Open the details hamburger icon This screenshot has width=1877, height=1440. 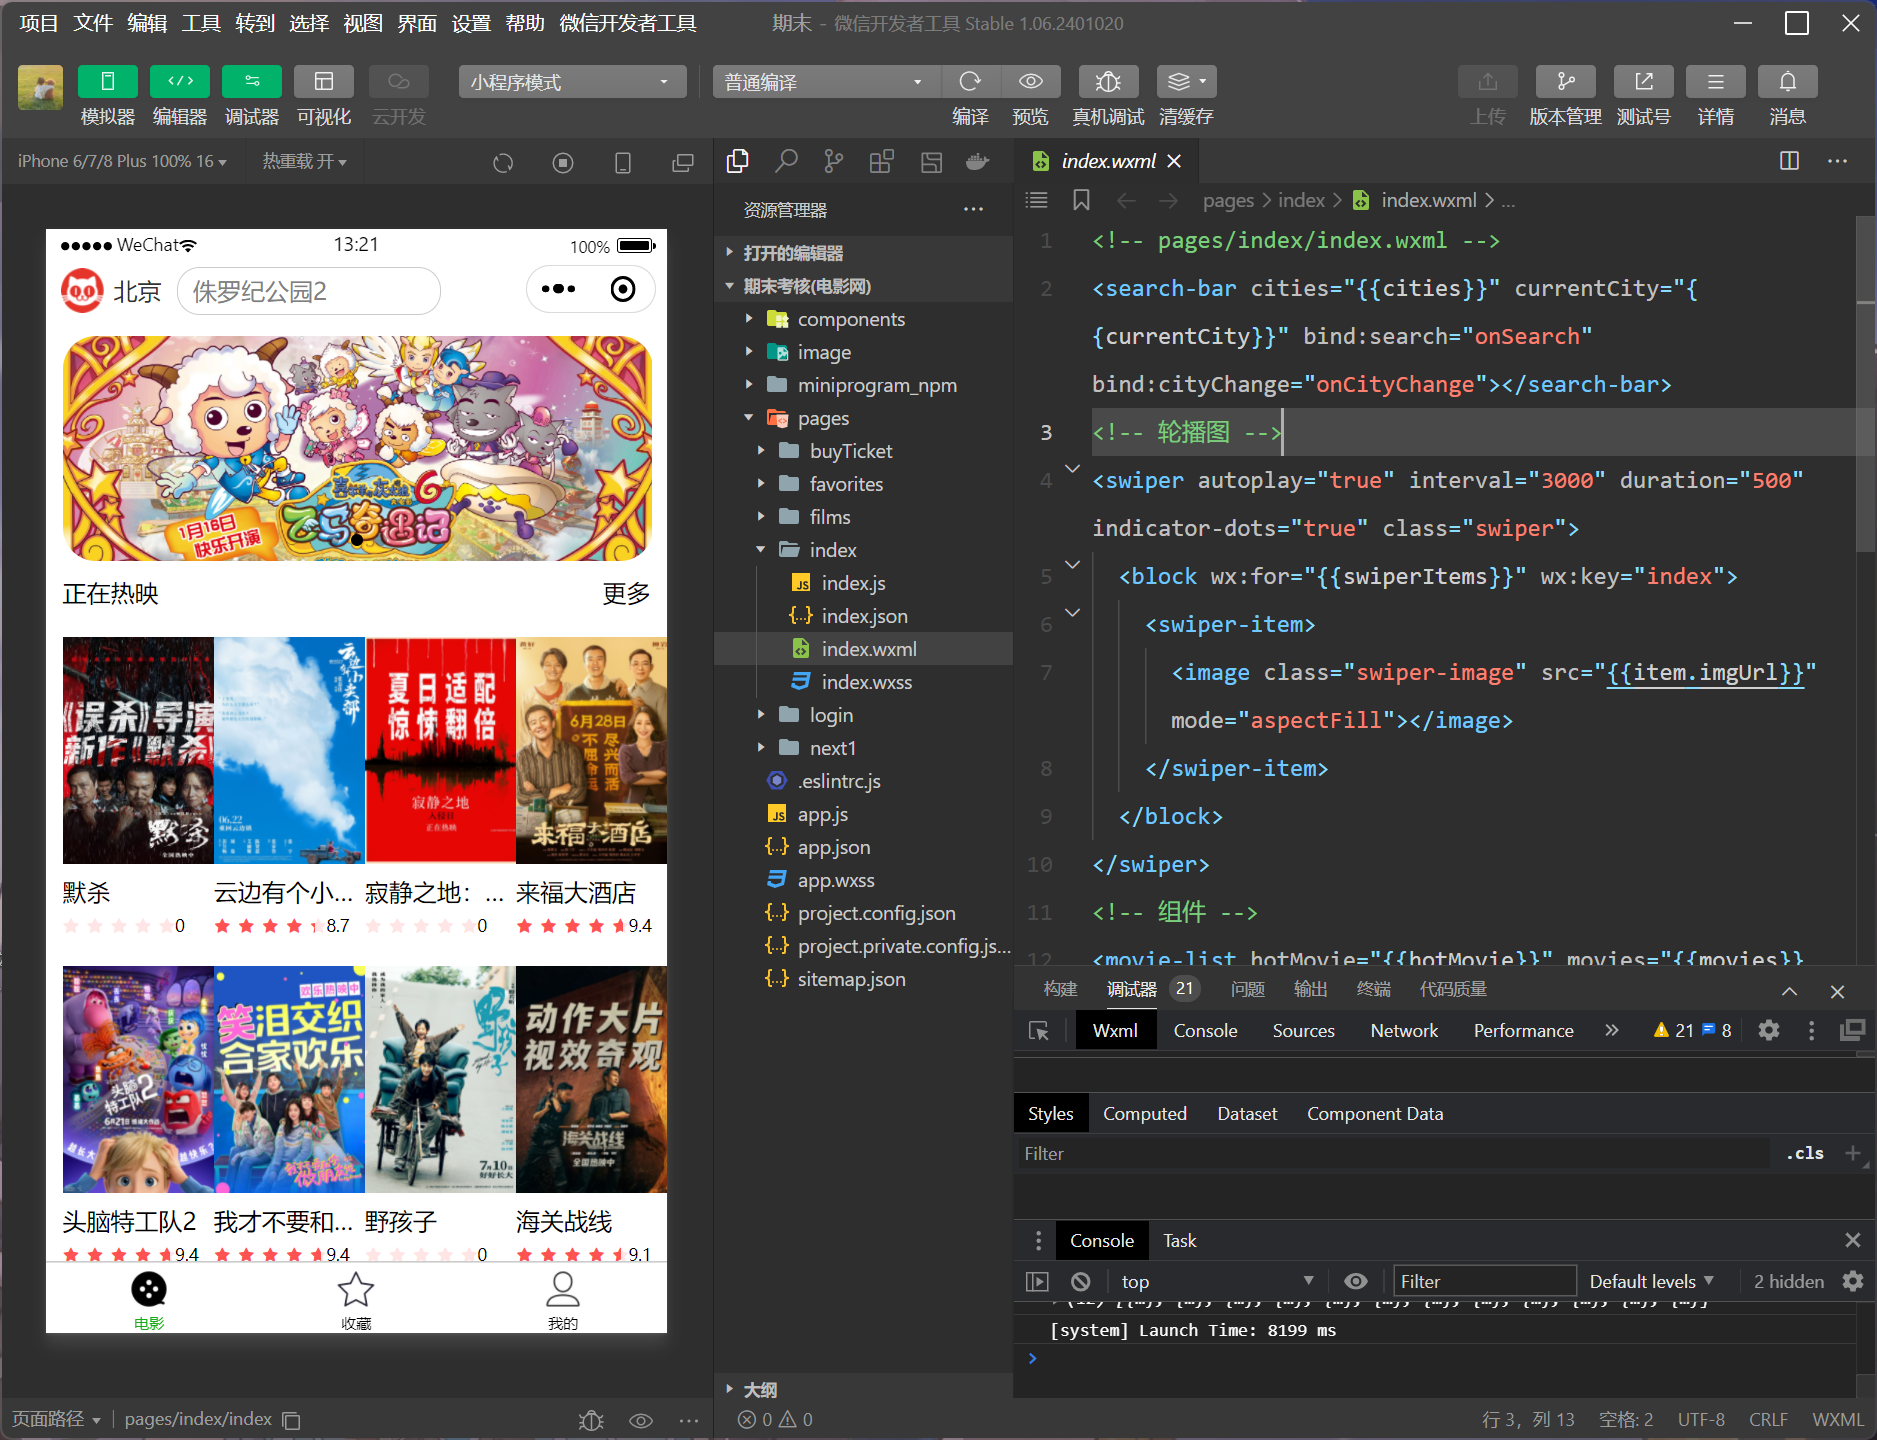(x=1716, y=82)
